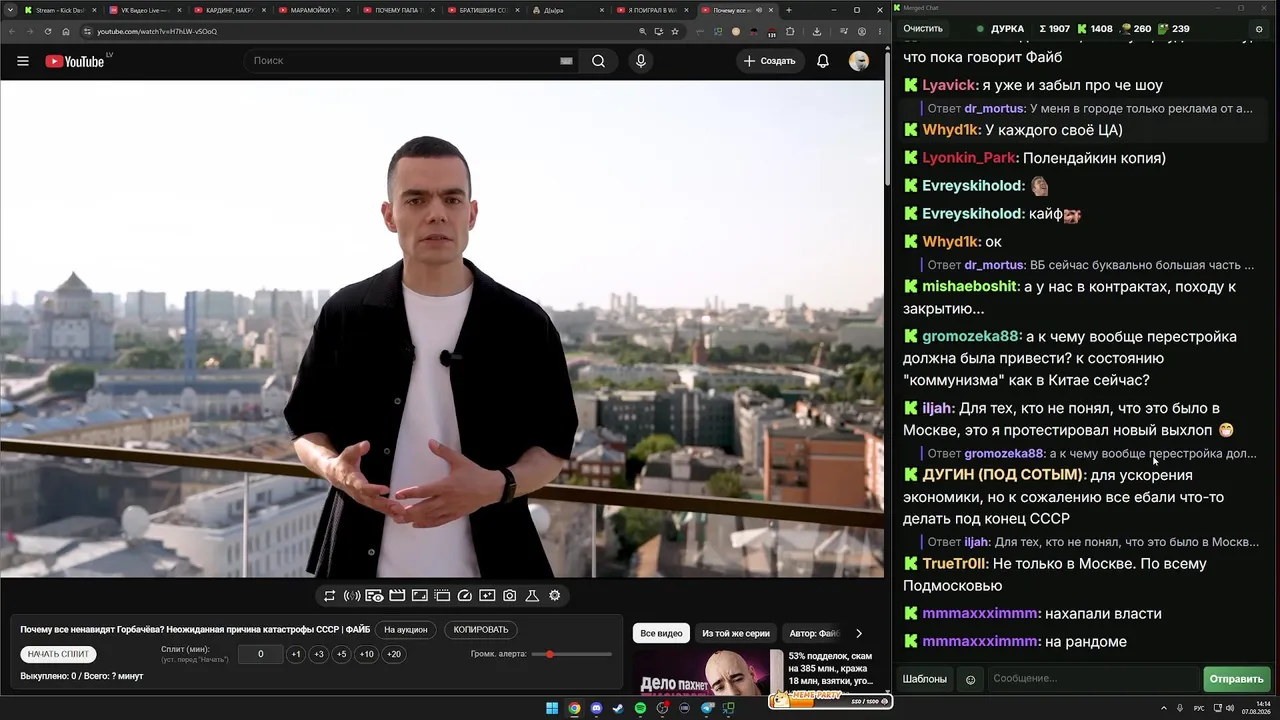
Task: Click the sound-waves icon in the player toolbar
Action: click(x=352, y=596)
